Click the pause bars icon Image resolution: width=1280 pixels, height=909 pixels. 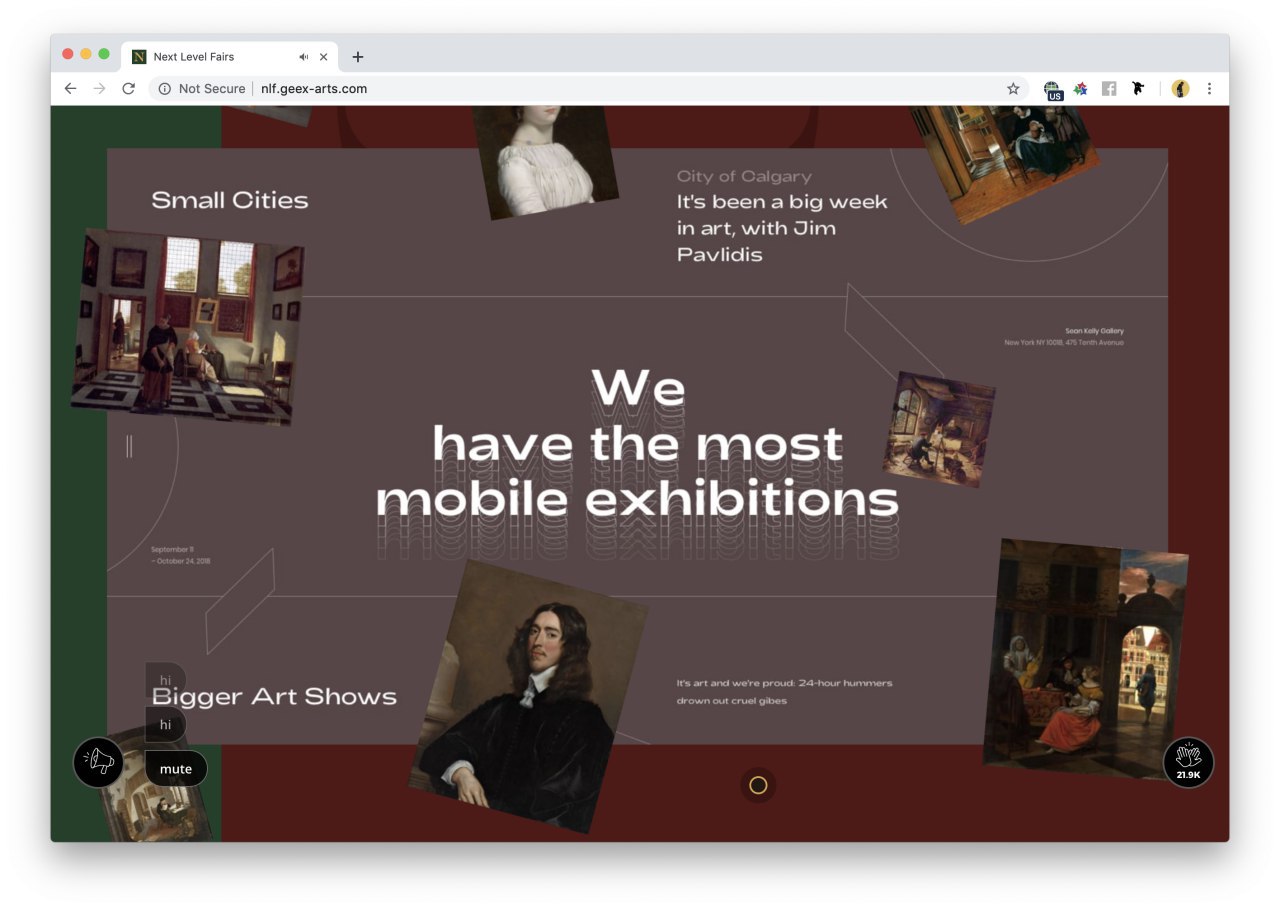[129, 446]
